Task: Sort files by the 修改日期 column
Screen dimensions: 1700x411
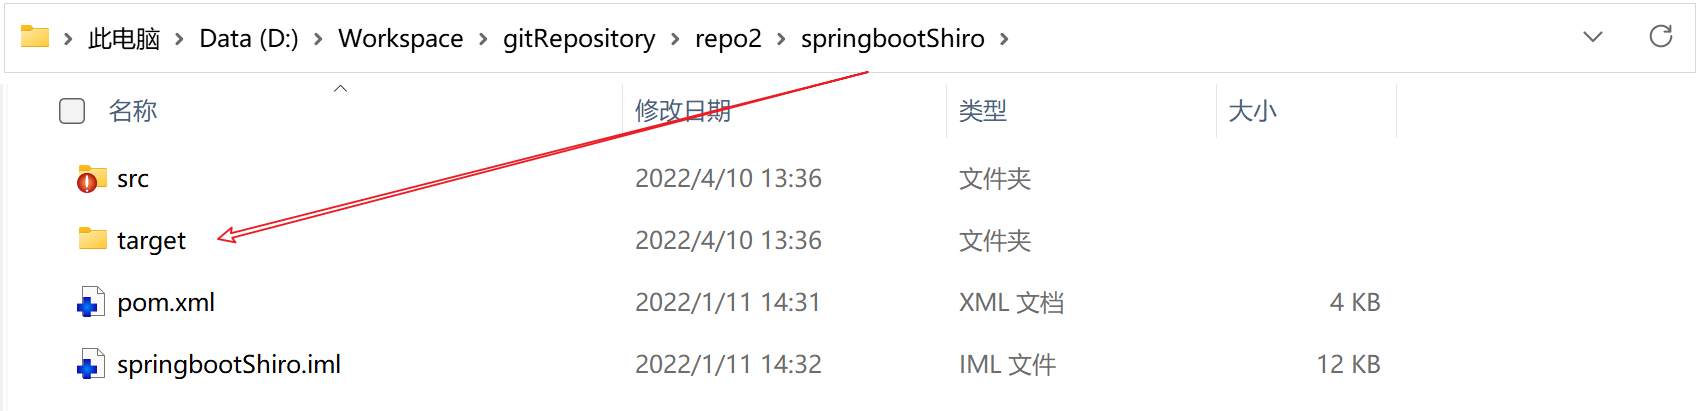Action: (x=683, y=111)
